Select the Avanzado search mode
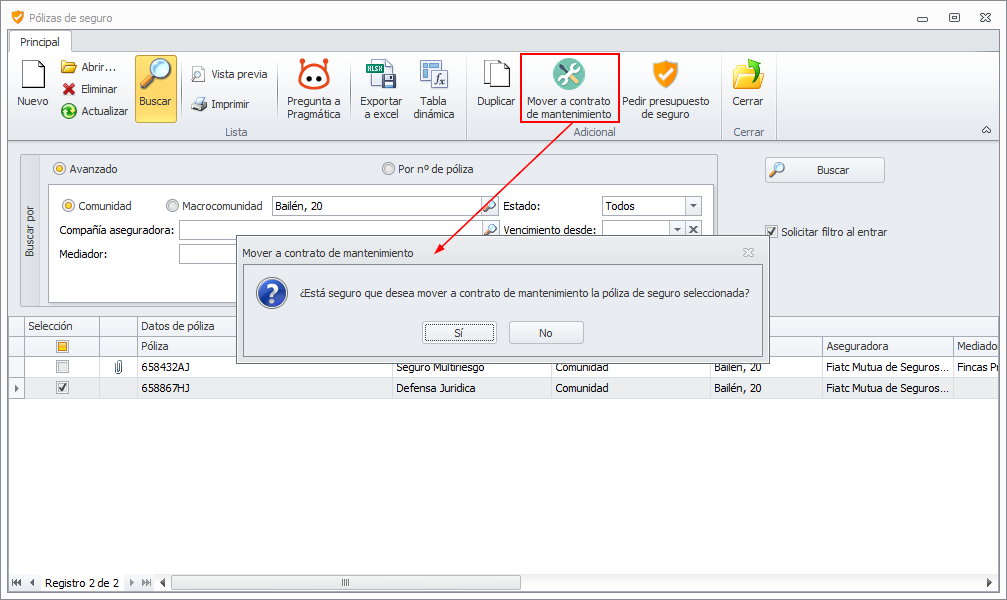The width and height of the screenshot is (1007, 600). [85, 169]
